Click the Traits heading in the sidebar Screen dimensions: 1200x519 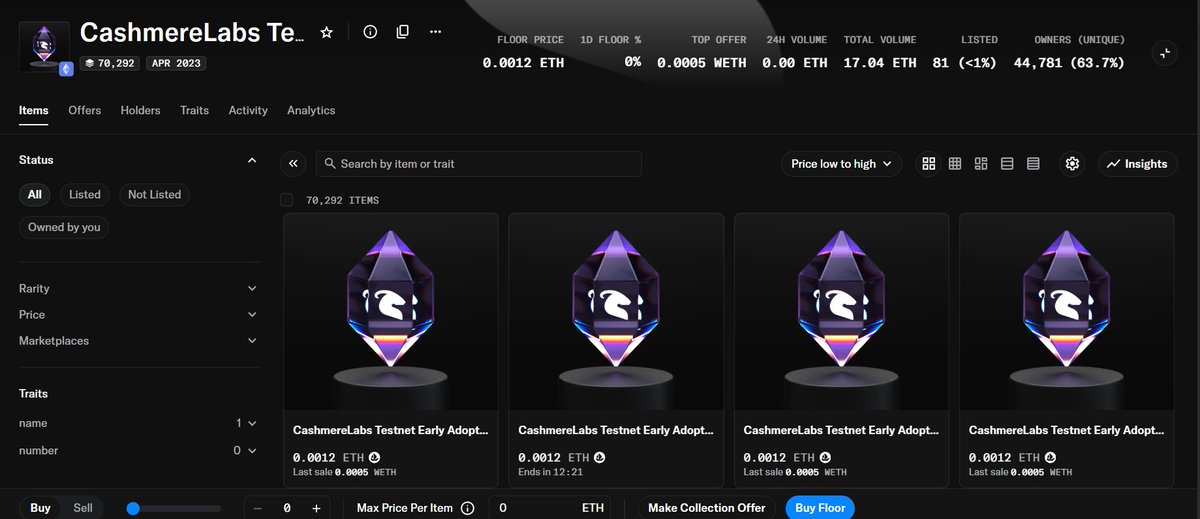[33, 394]
